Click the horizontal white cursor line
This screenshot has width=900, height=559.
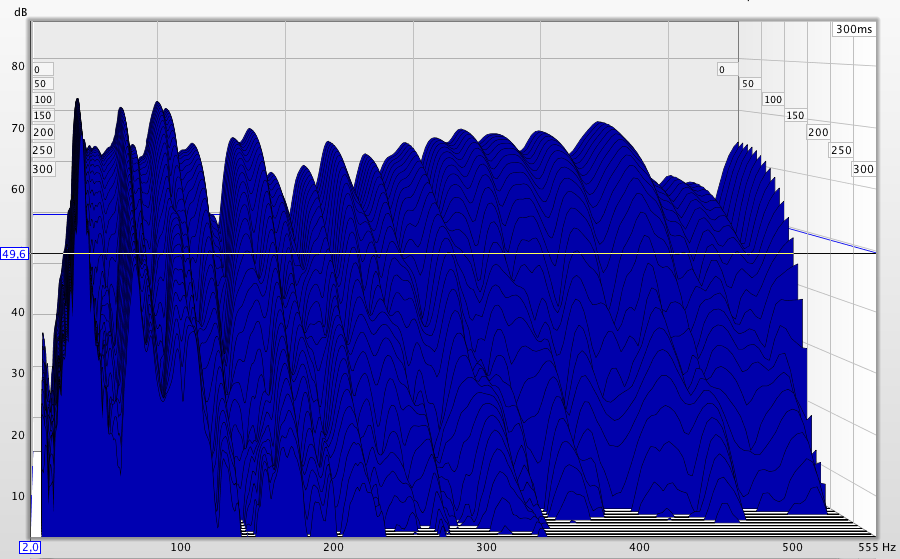click(x=453, y=253)
